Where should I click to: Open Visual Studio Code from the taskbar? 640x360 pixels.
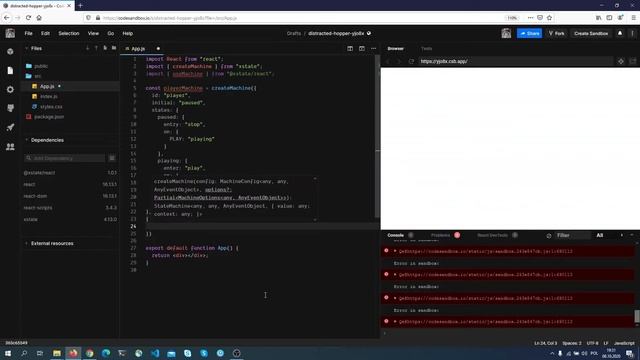tap(155, 353)
